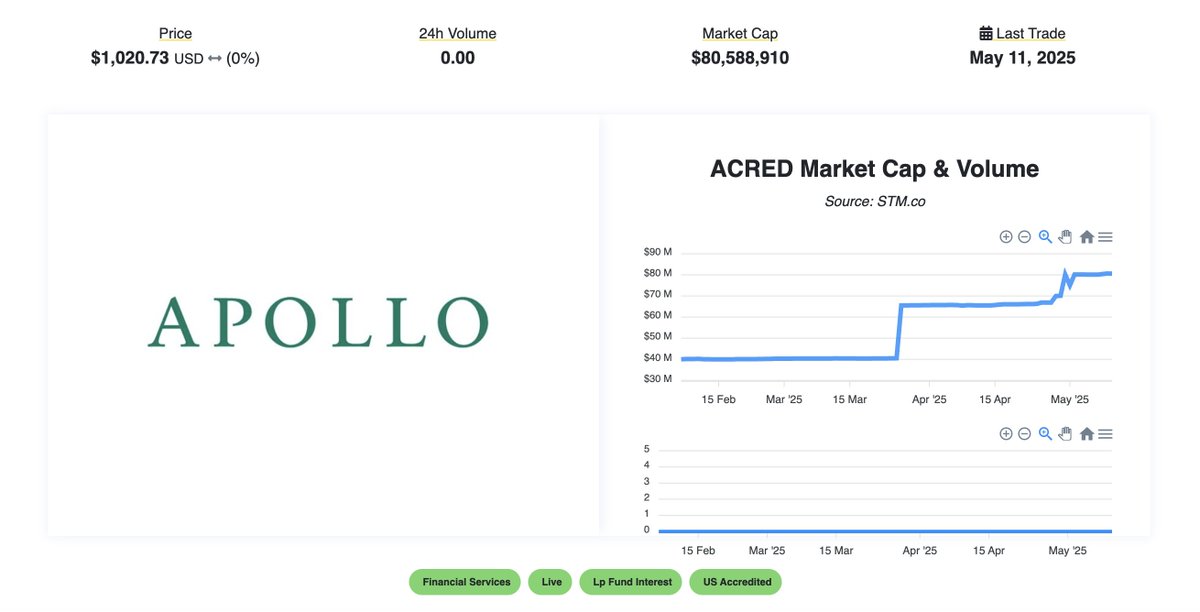Open the volume chart hamburger menu
The image size is (1200, 612).
(1105, 434)
